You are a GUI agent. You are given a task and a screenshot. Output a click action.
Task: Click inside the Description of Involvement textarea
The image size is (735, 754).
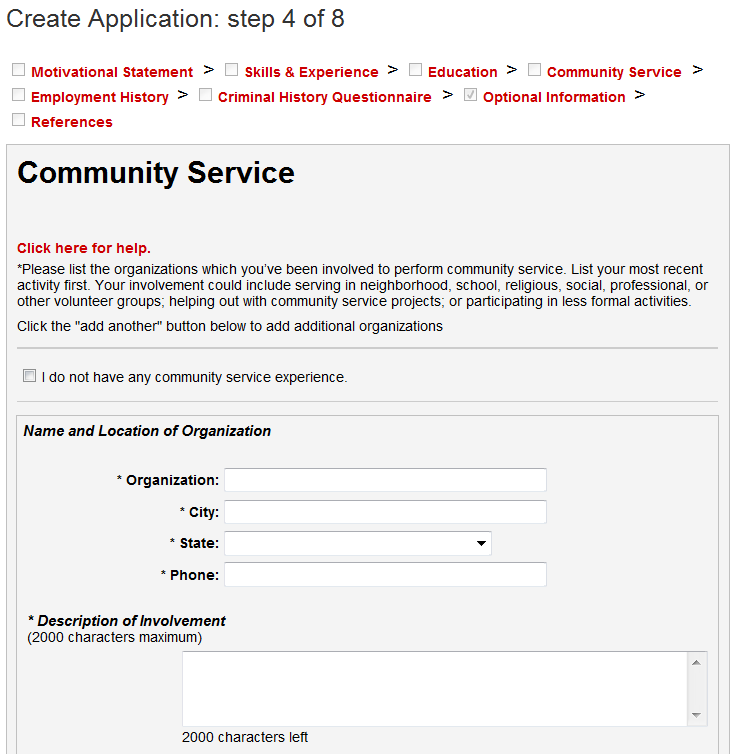pyautogui.click(x=435, y=689)
